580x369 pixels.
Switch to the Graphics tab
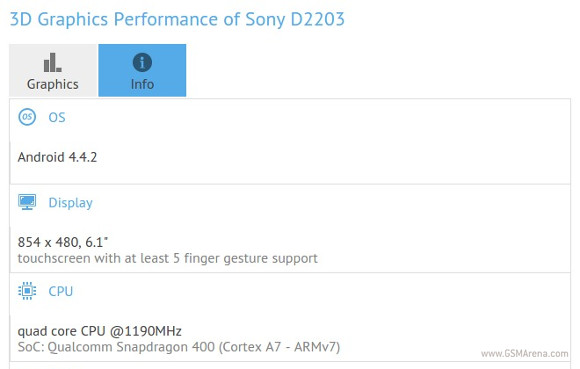point(53,70)
